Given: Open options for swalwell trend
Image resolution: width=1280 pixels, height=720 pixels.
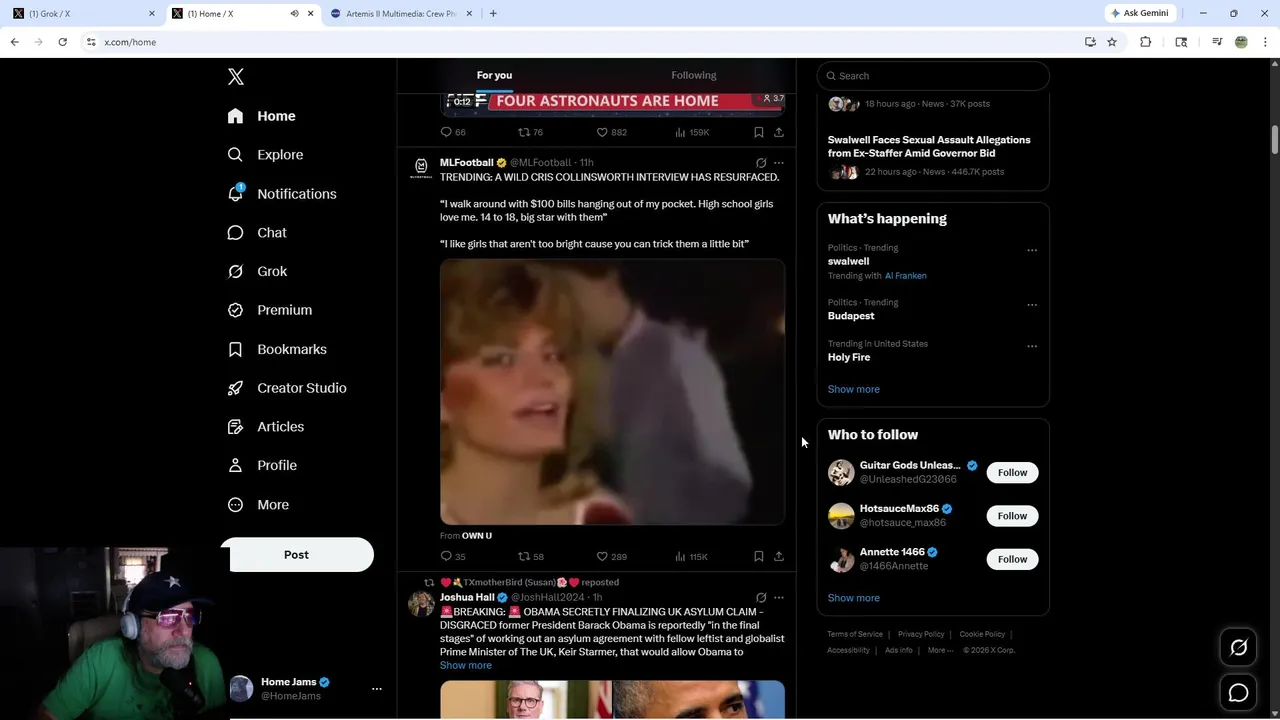Looking at the screenshot, I should pos(1032,250).
